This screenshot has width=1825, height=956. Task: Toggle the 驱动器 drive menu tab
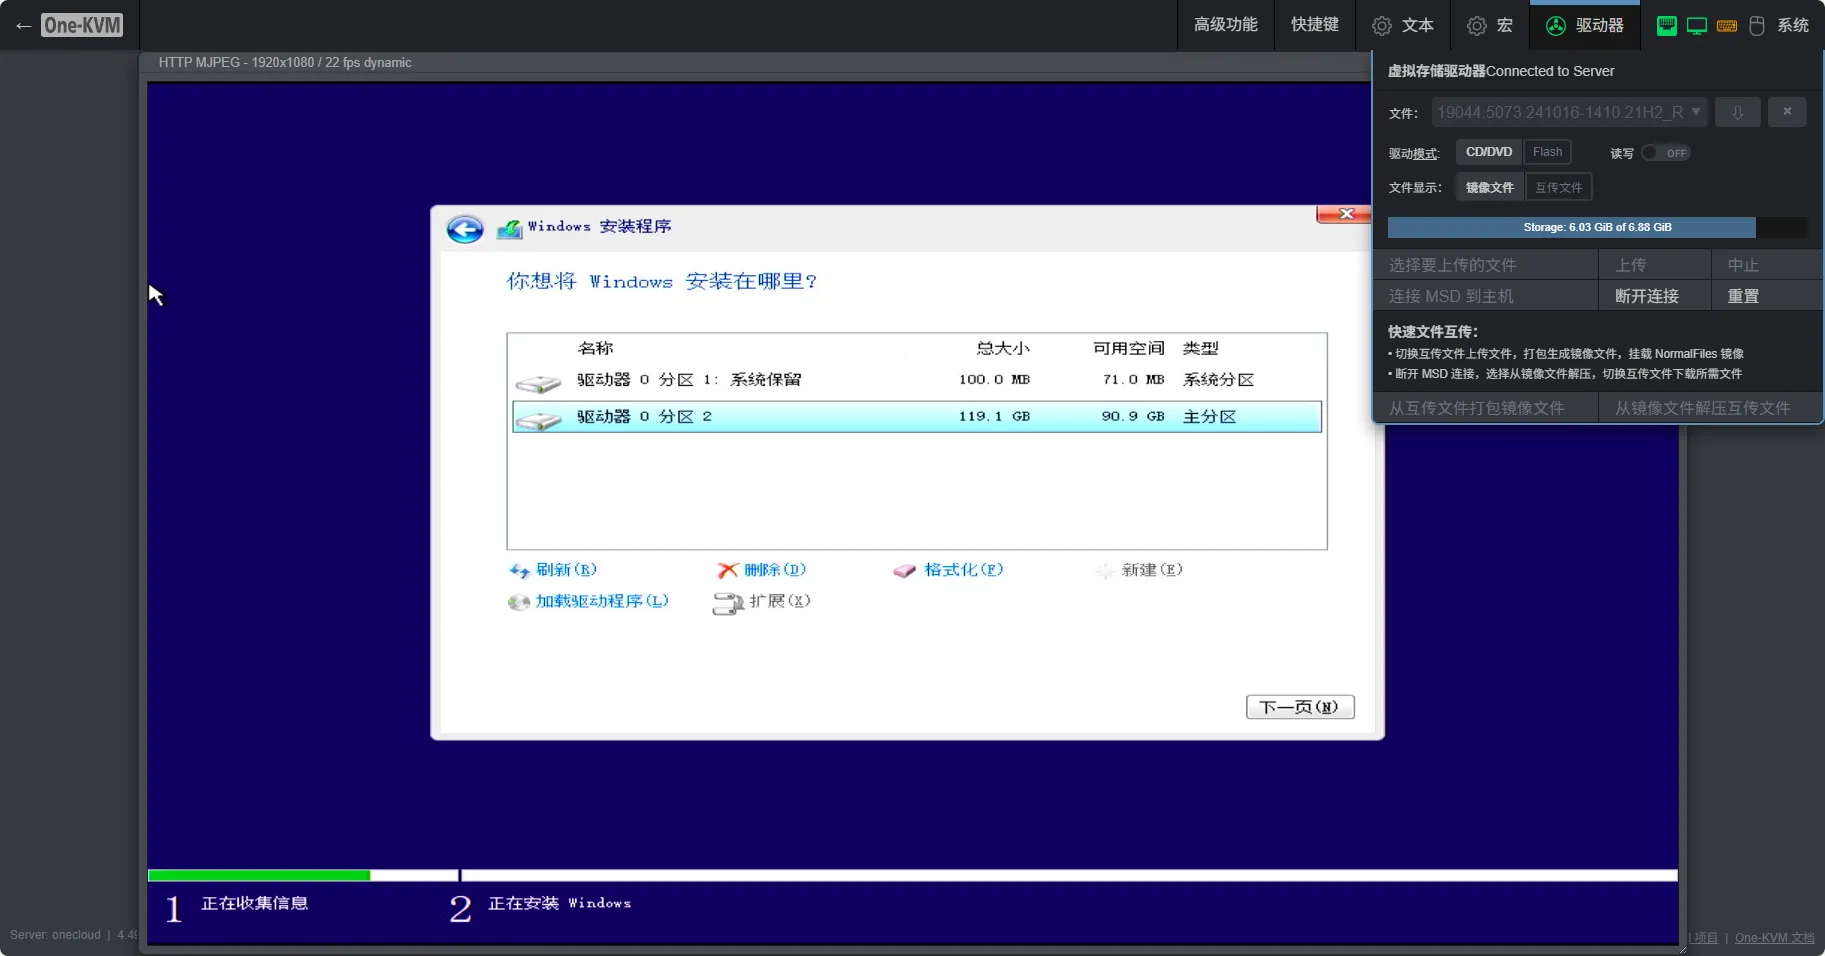click(1585, 25)
